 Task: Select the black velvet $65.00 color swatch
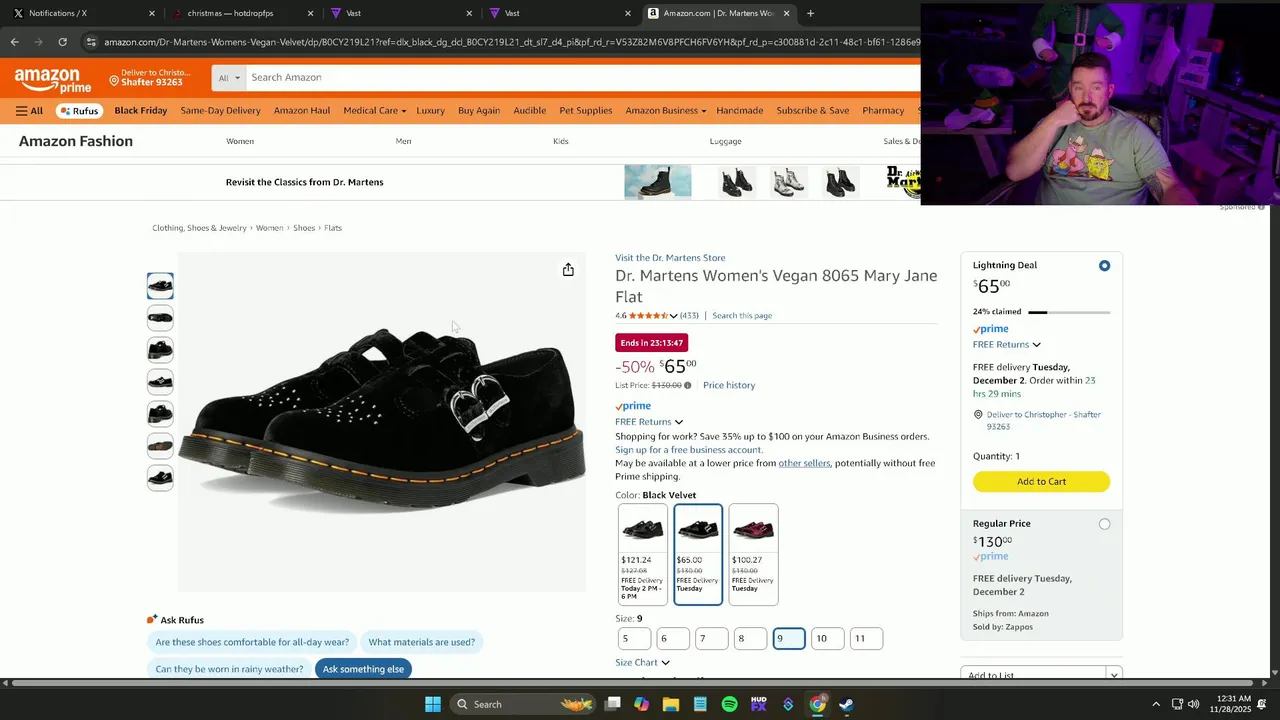click(x=698, y=554)
